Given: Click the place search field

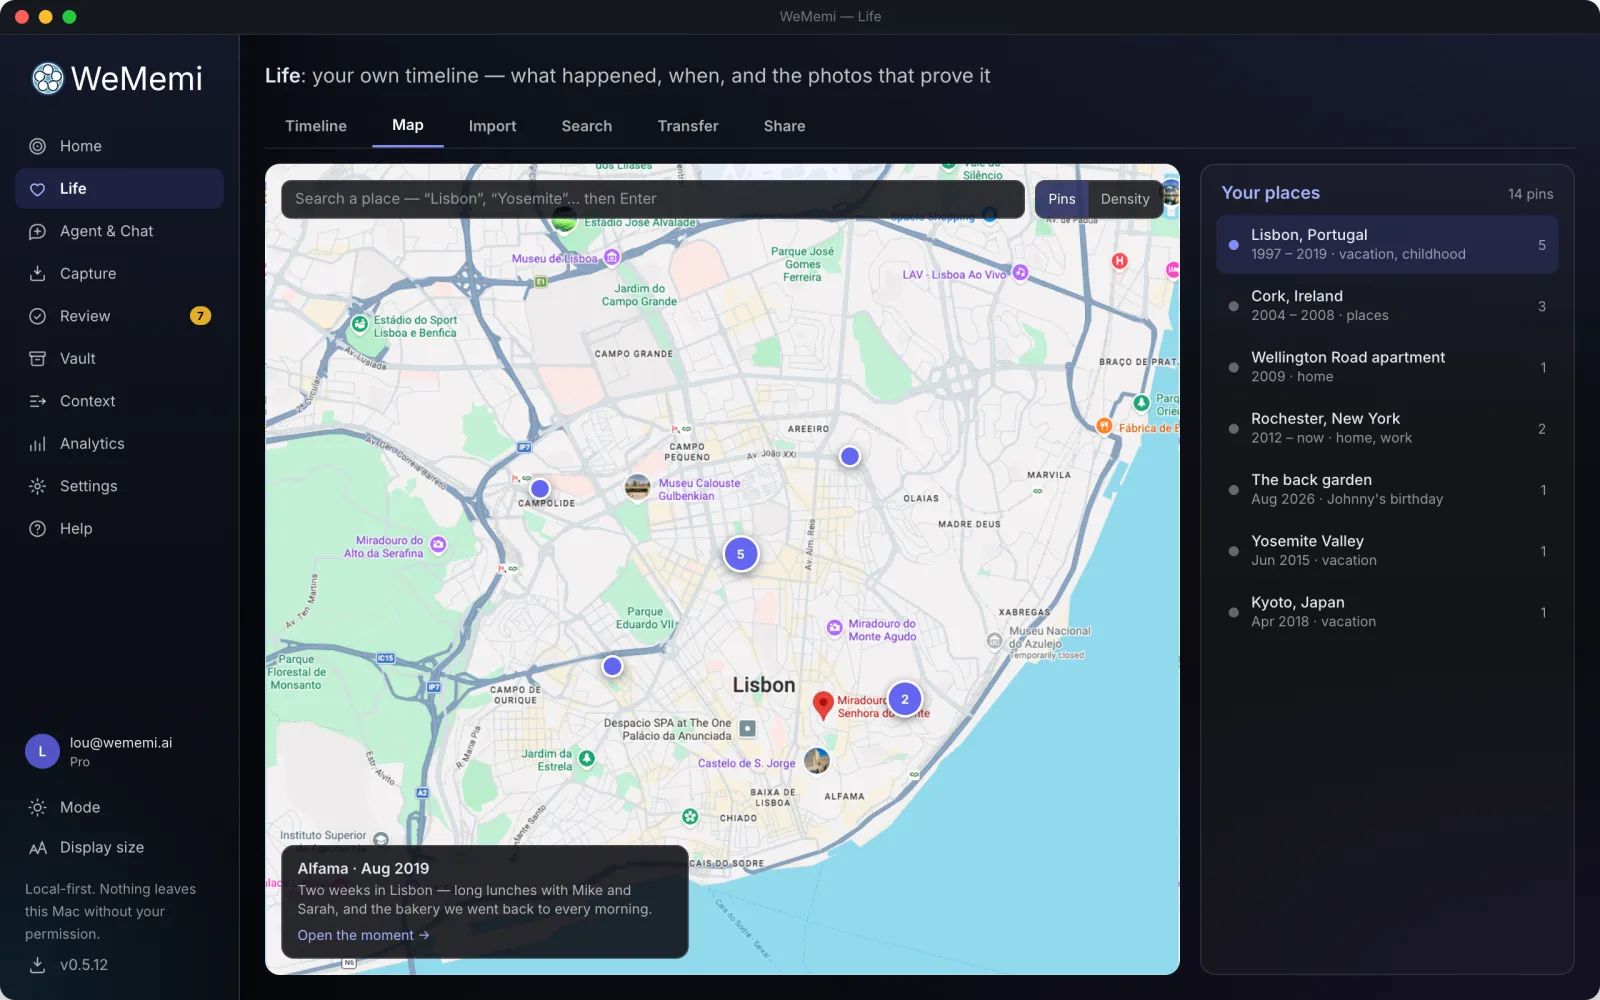Looking at the screenshot, I should (x=653, y=199).
